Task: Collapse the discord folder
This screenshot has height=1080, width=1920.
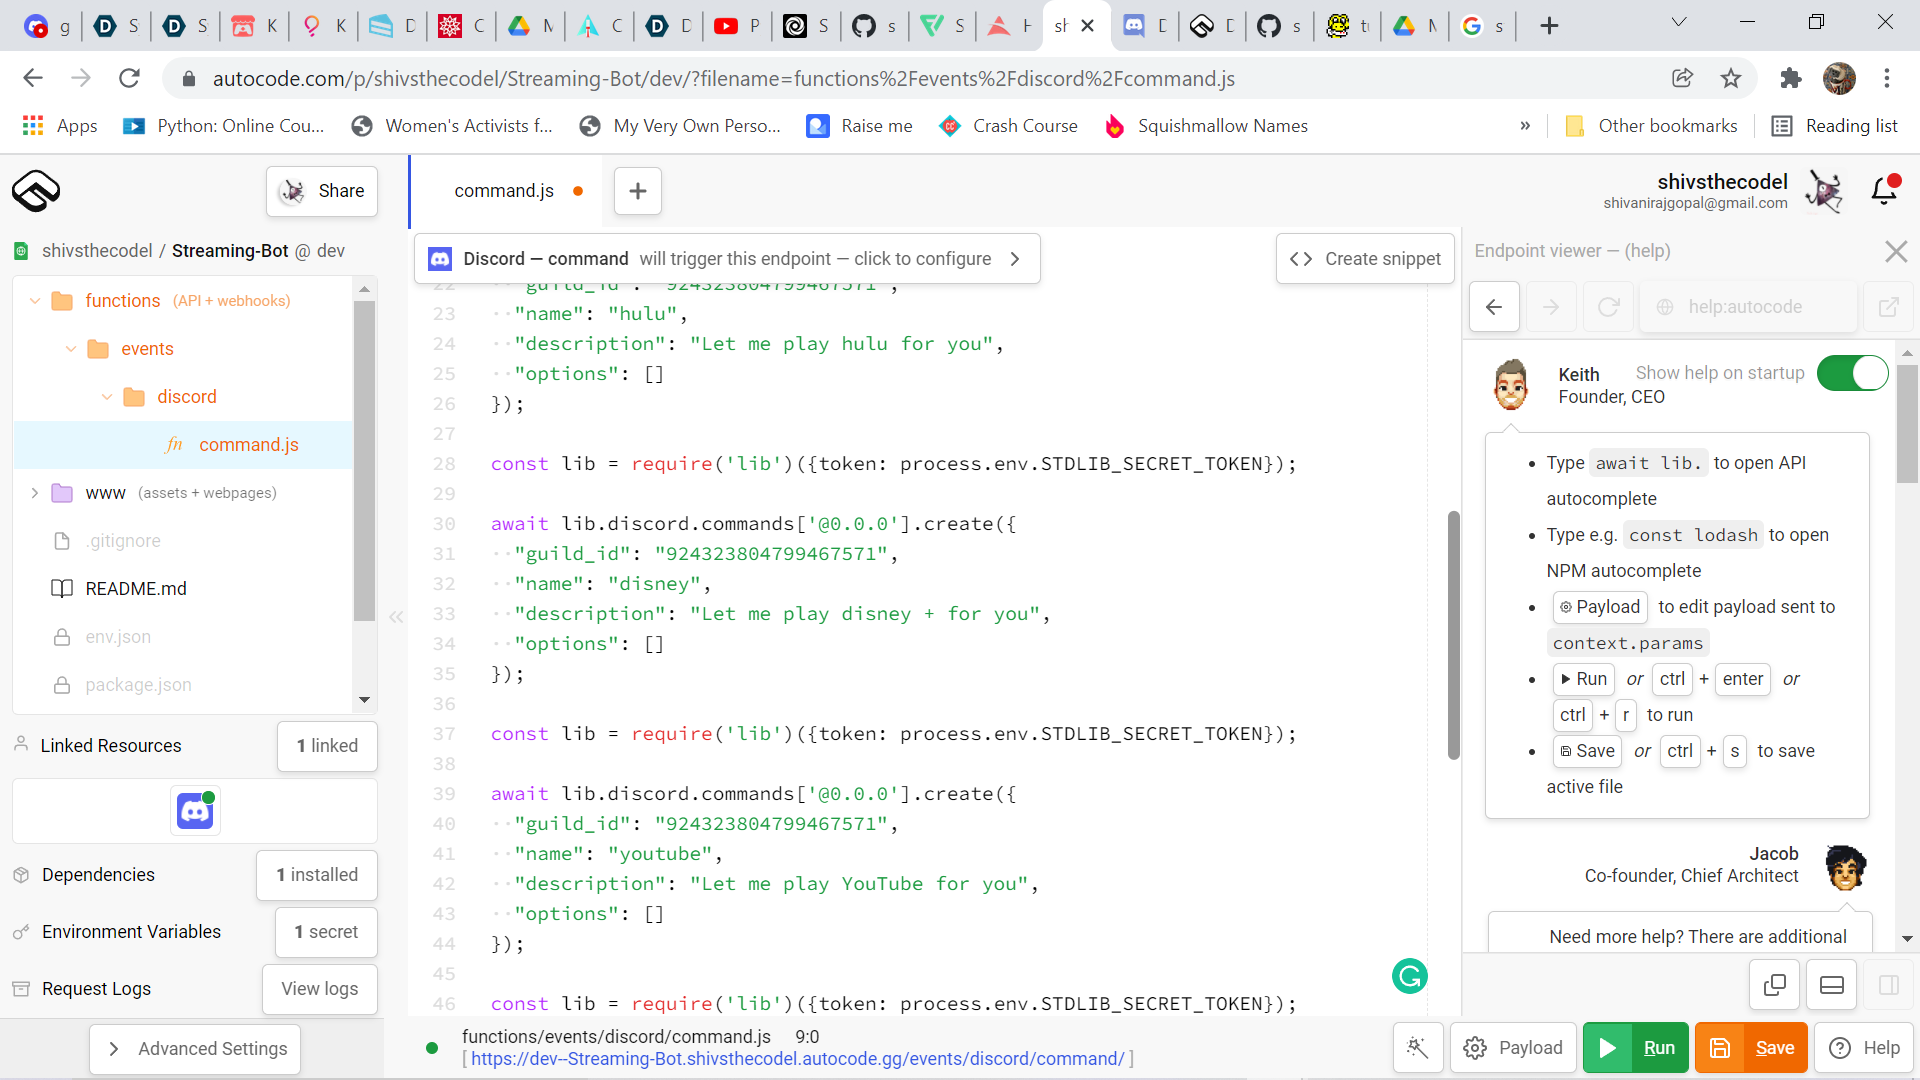Action: [107, 397]
